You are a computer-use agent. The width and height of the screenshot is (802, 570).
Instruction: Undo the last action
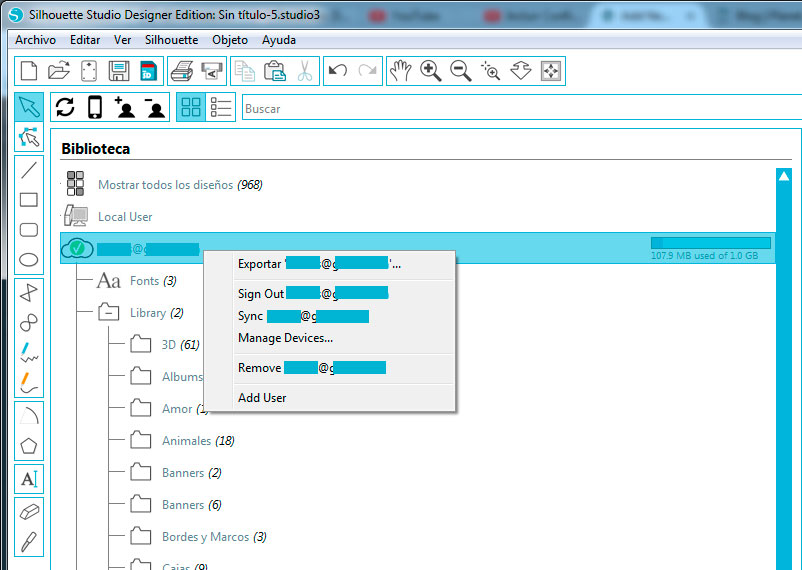338,70
